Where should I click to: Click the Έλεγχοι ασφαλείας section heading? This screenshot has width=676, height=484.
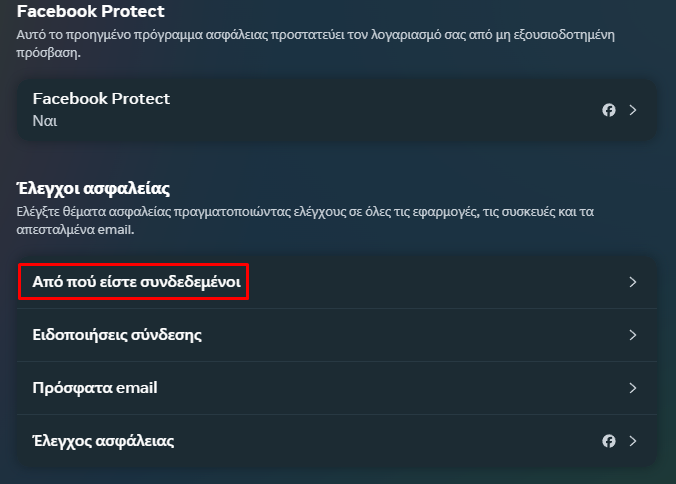point(93,188)
